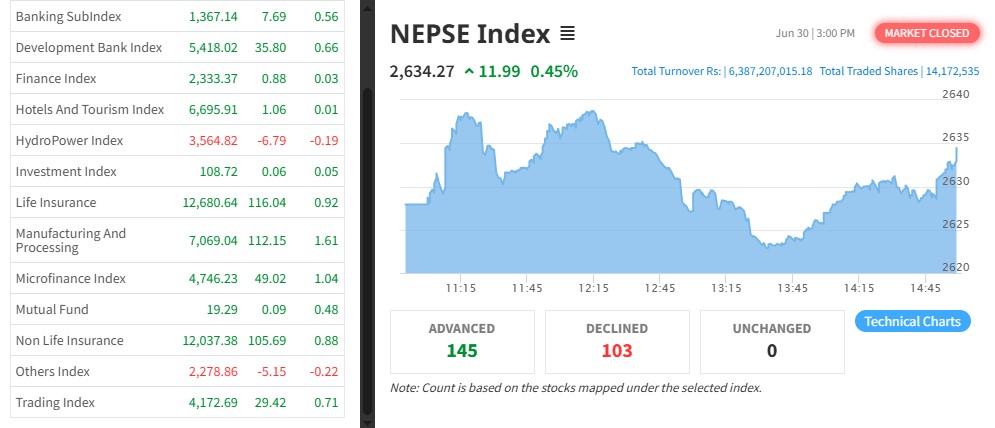Click the green up-arrow change indicator
The height and width of the screenshot is (428, 995).
[x=469, y=71]
